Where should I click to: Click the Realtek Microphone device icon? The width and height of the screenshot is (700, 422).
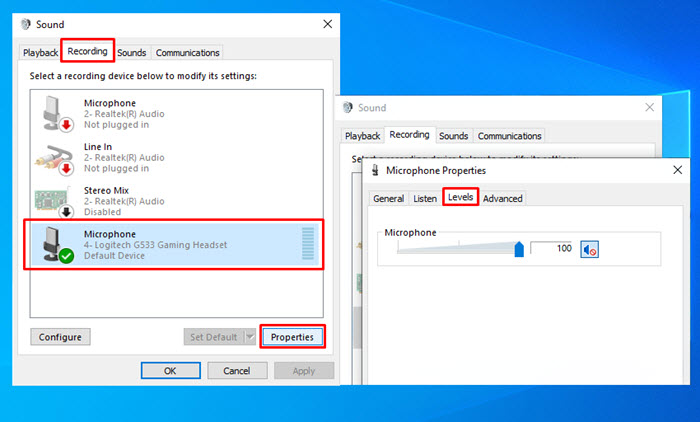pyautogui.click(x=57, y=113)
